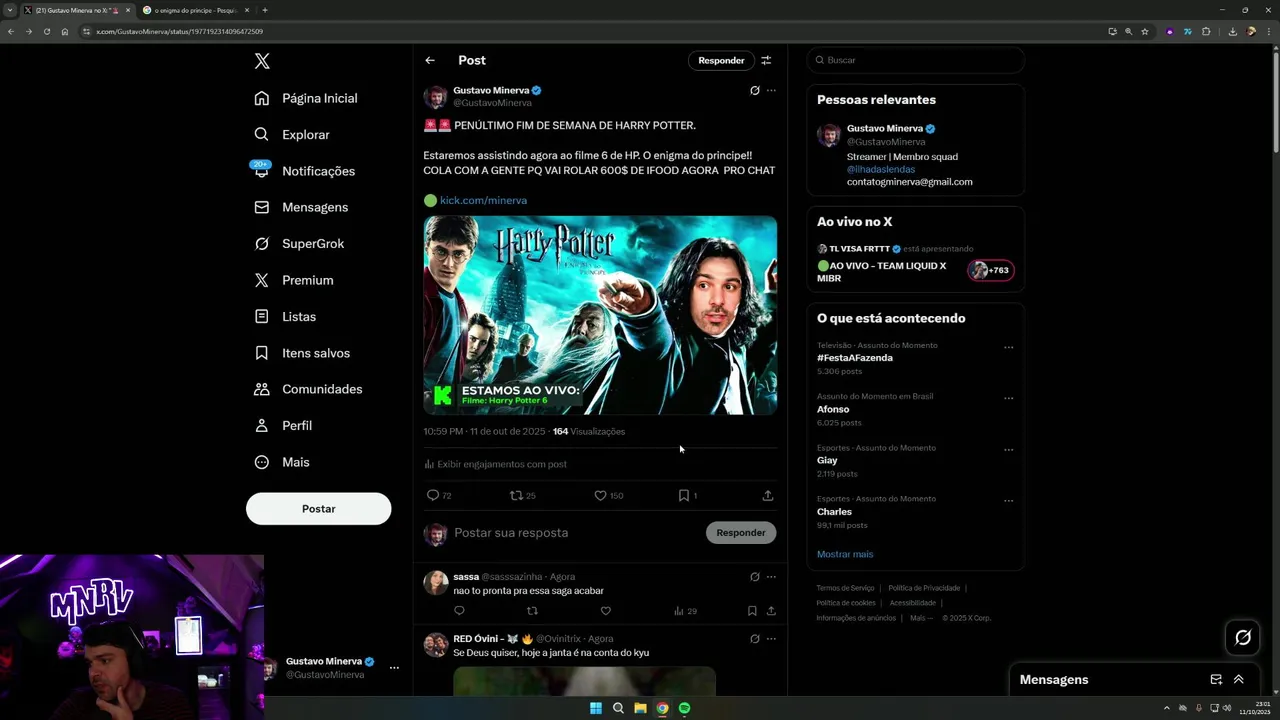The height and width of the screenshot is (720, 1280).
Task: Expand the Mais menu
Action: click(282, 462)
